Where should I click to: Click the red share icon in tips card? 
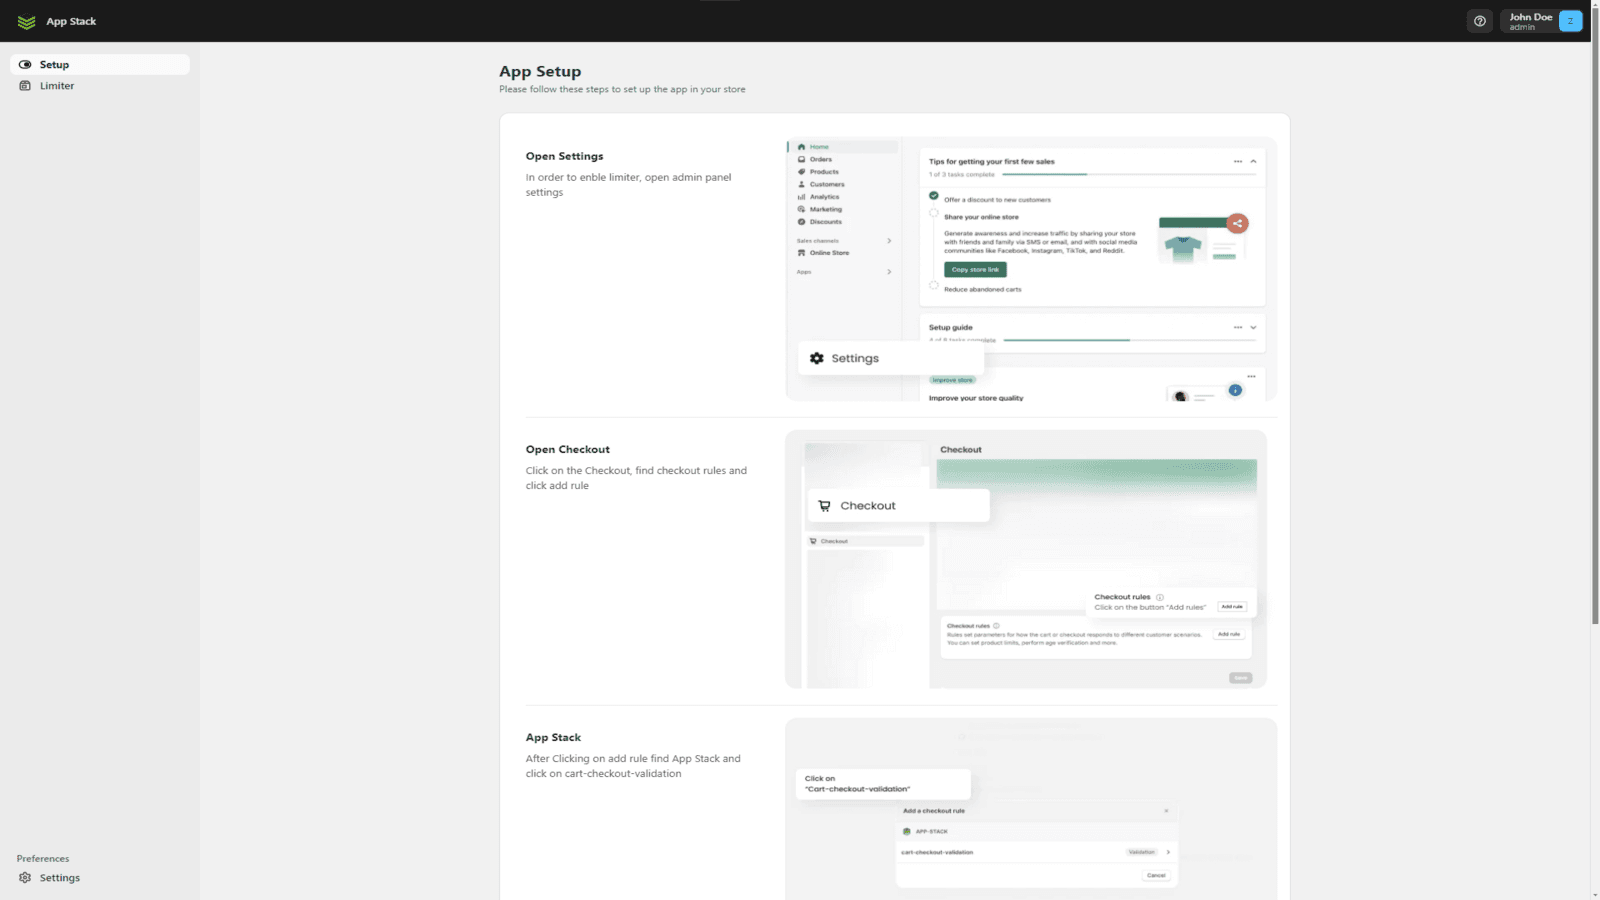[x=1238, y=223]
